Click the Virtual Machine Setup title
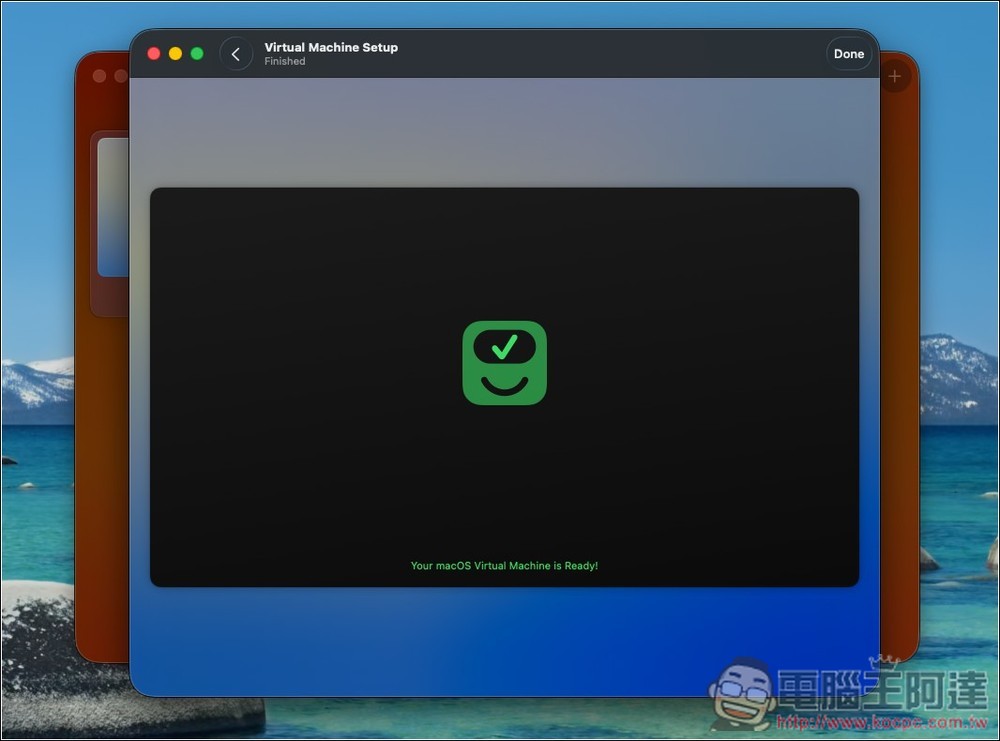This screenshot has height=741, width=1000. [331, 47]
